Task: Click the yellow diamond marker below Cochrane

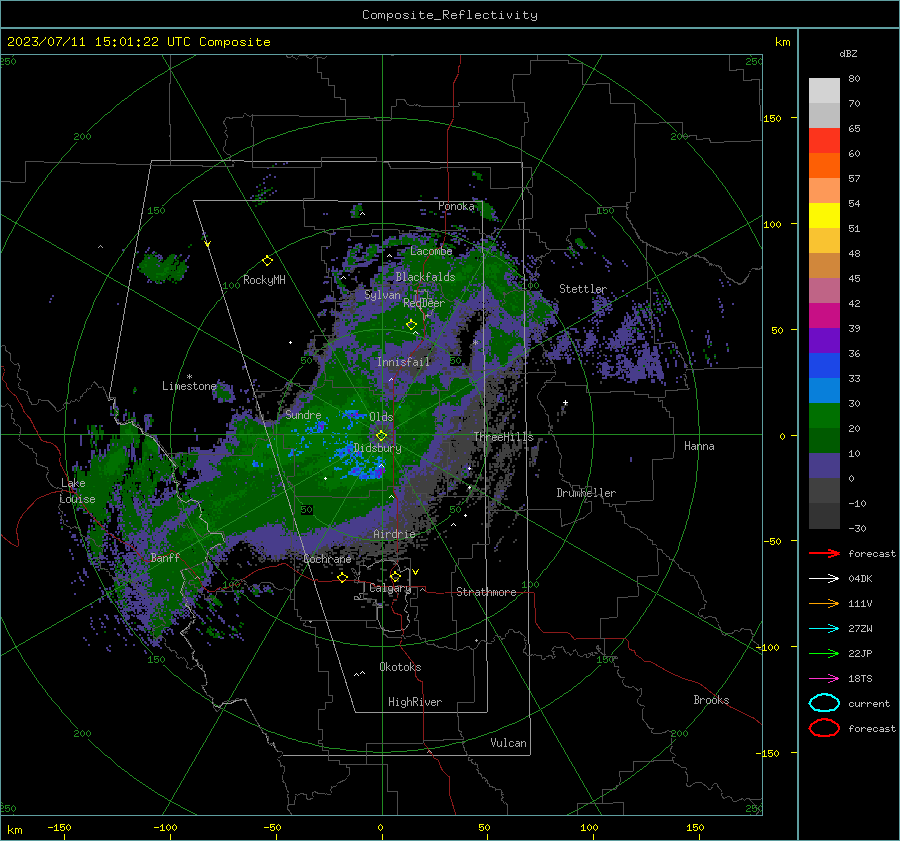Action: pos(343,578)
